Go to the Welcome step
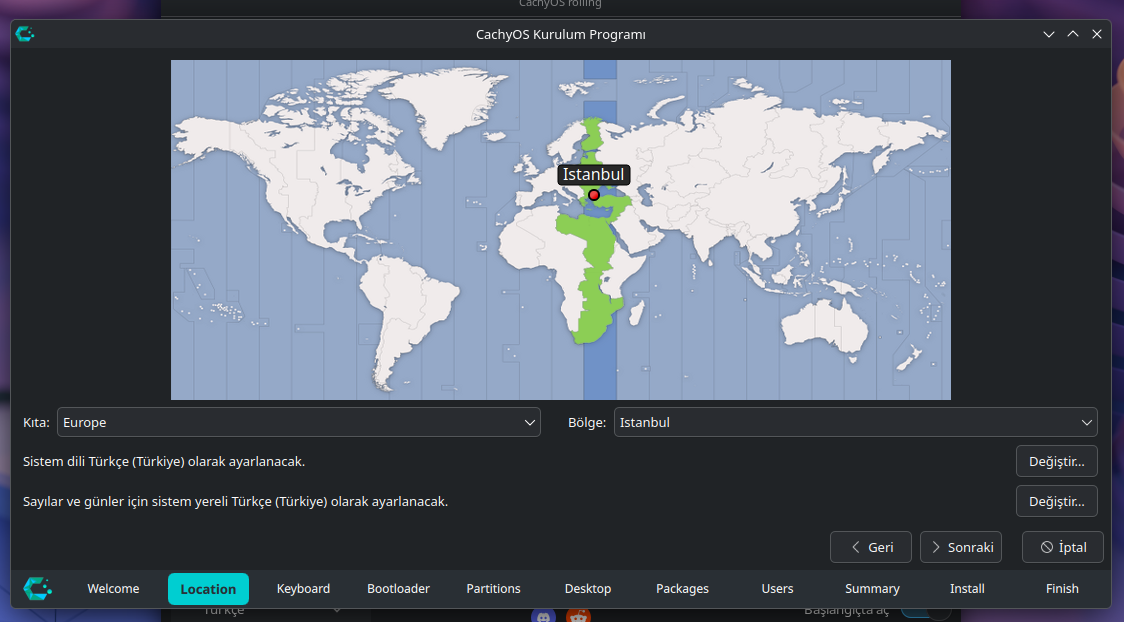1124x622 pixels. [113, 588]
